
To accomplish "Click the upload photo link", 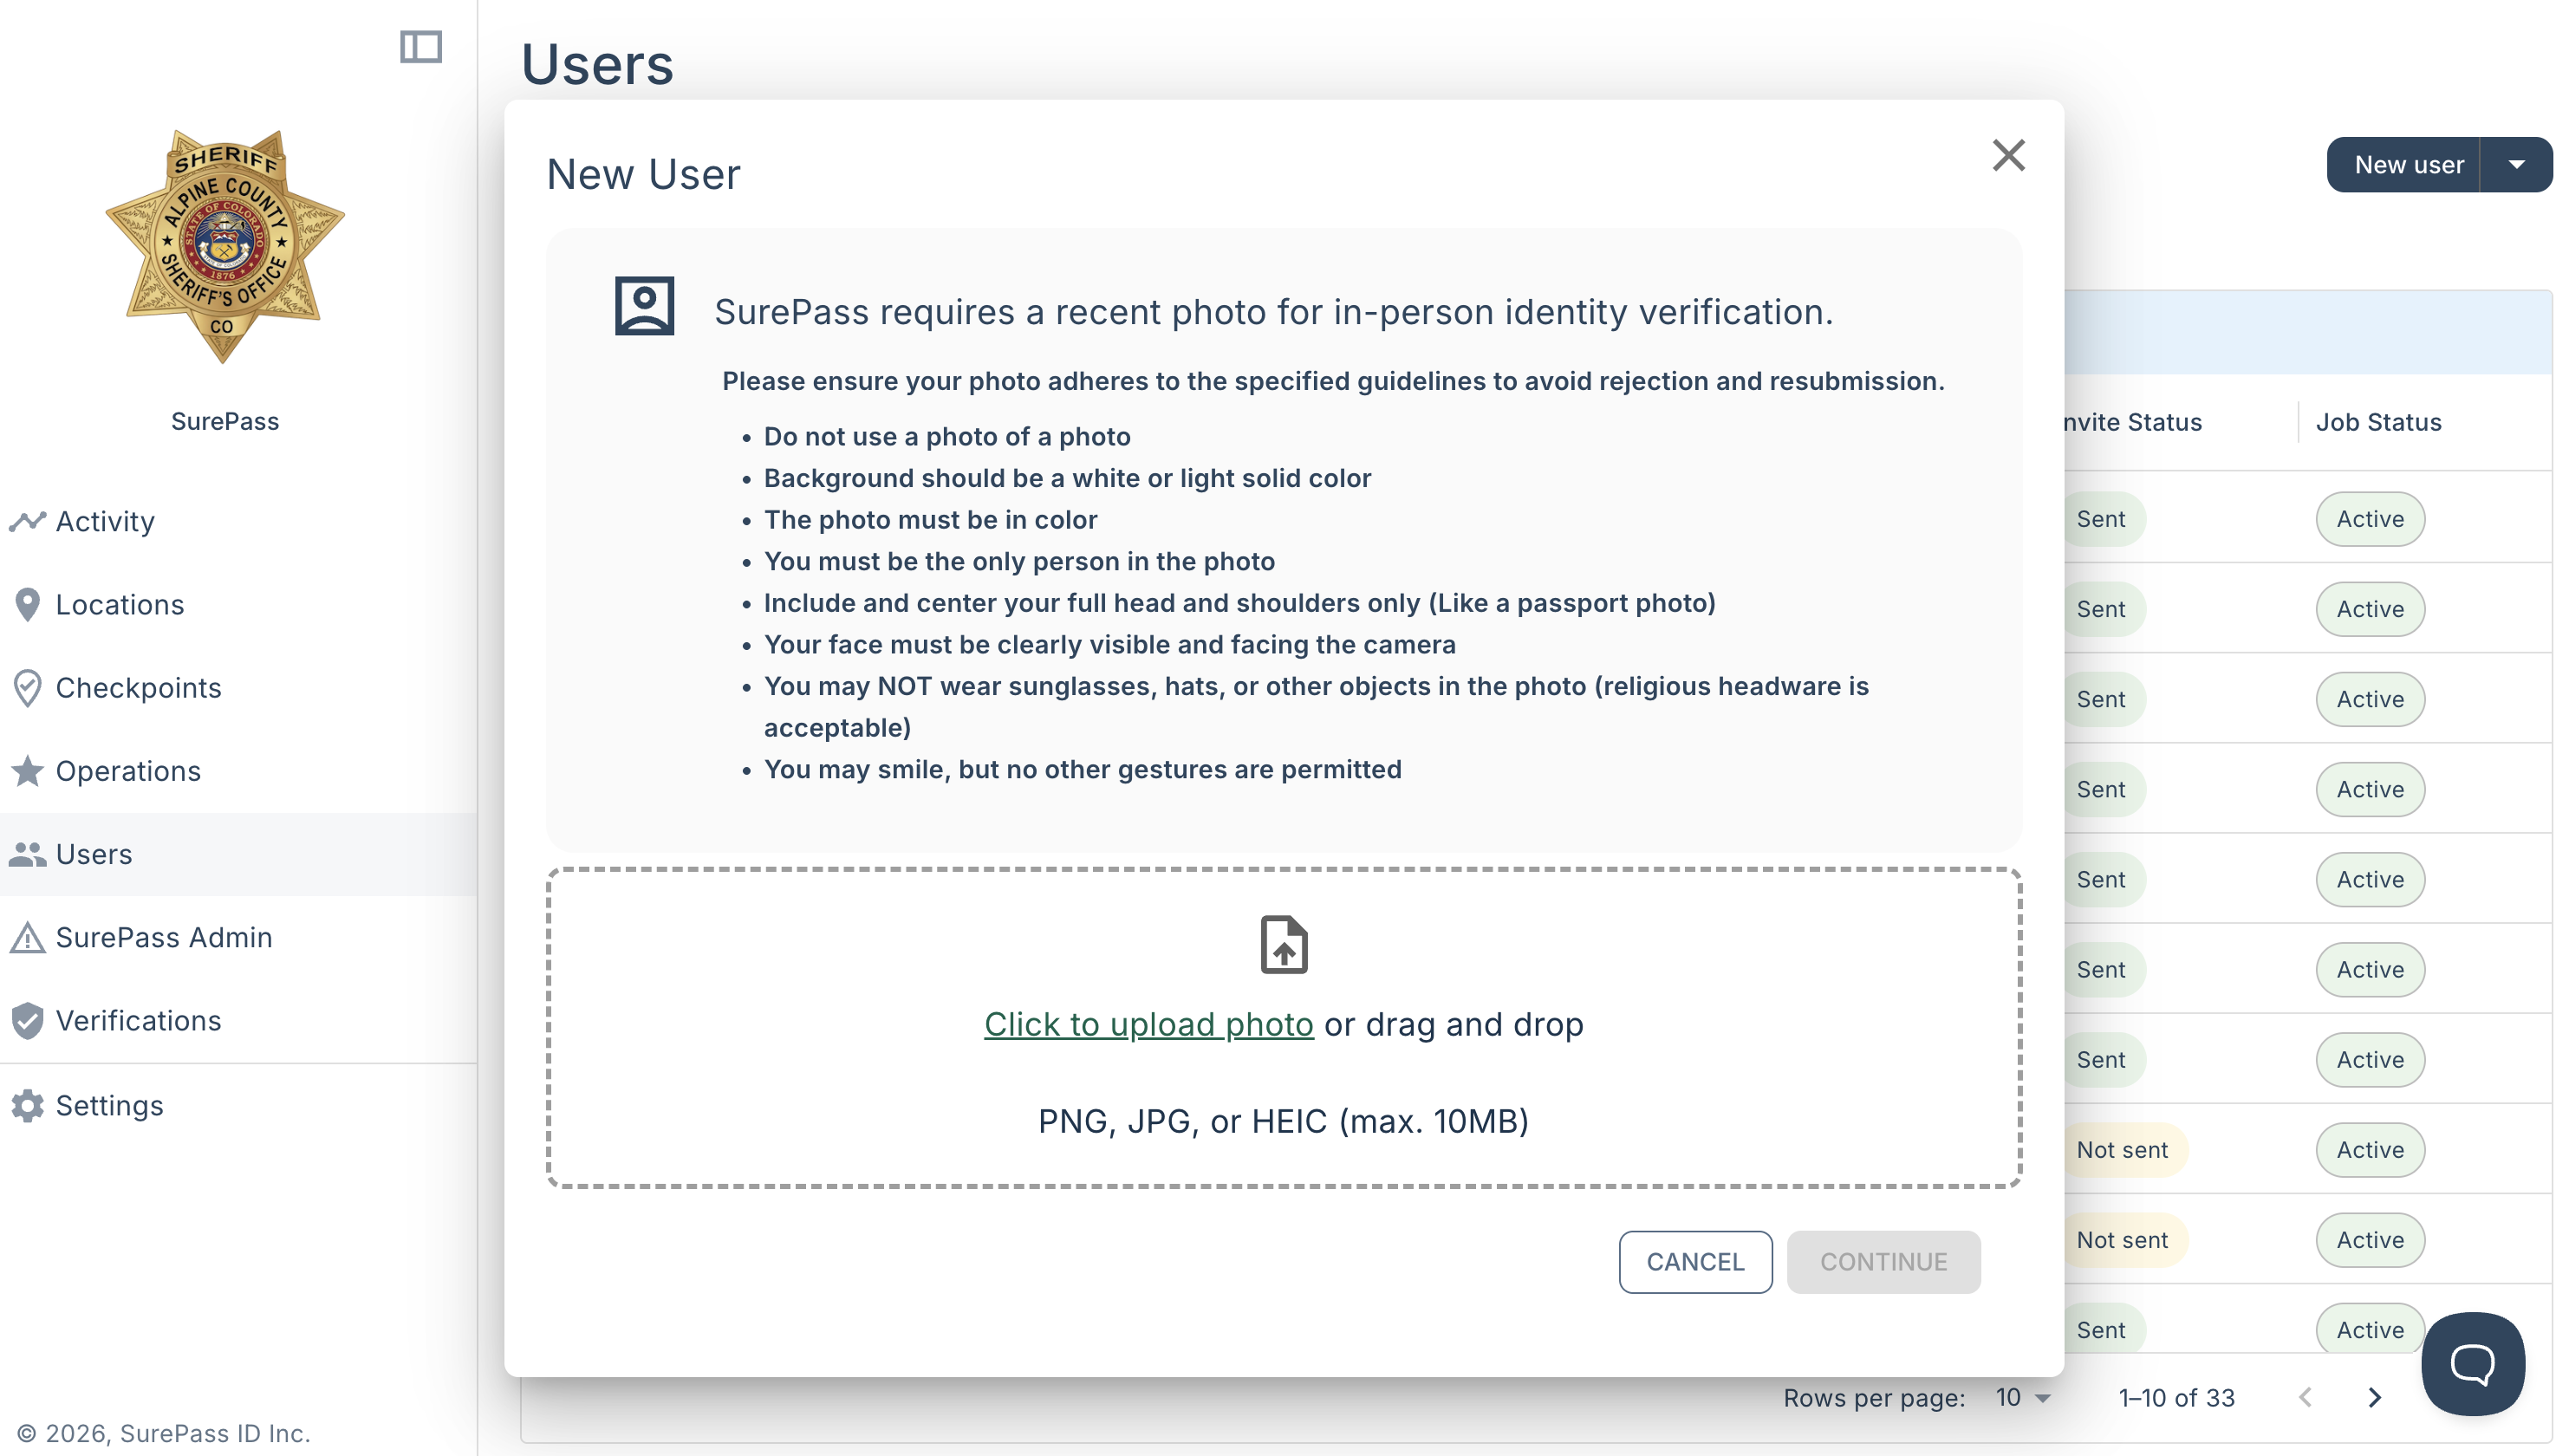I will [1148, 1025].
